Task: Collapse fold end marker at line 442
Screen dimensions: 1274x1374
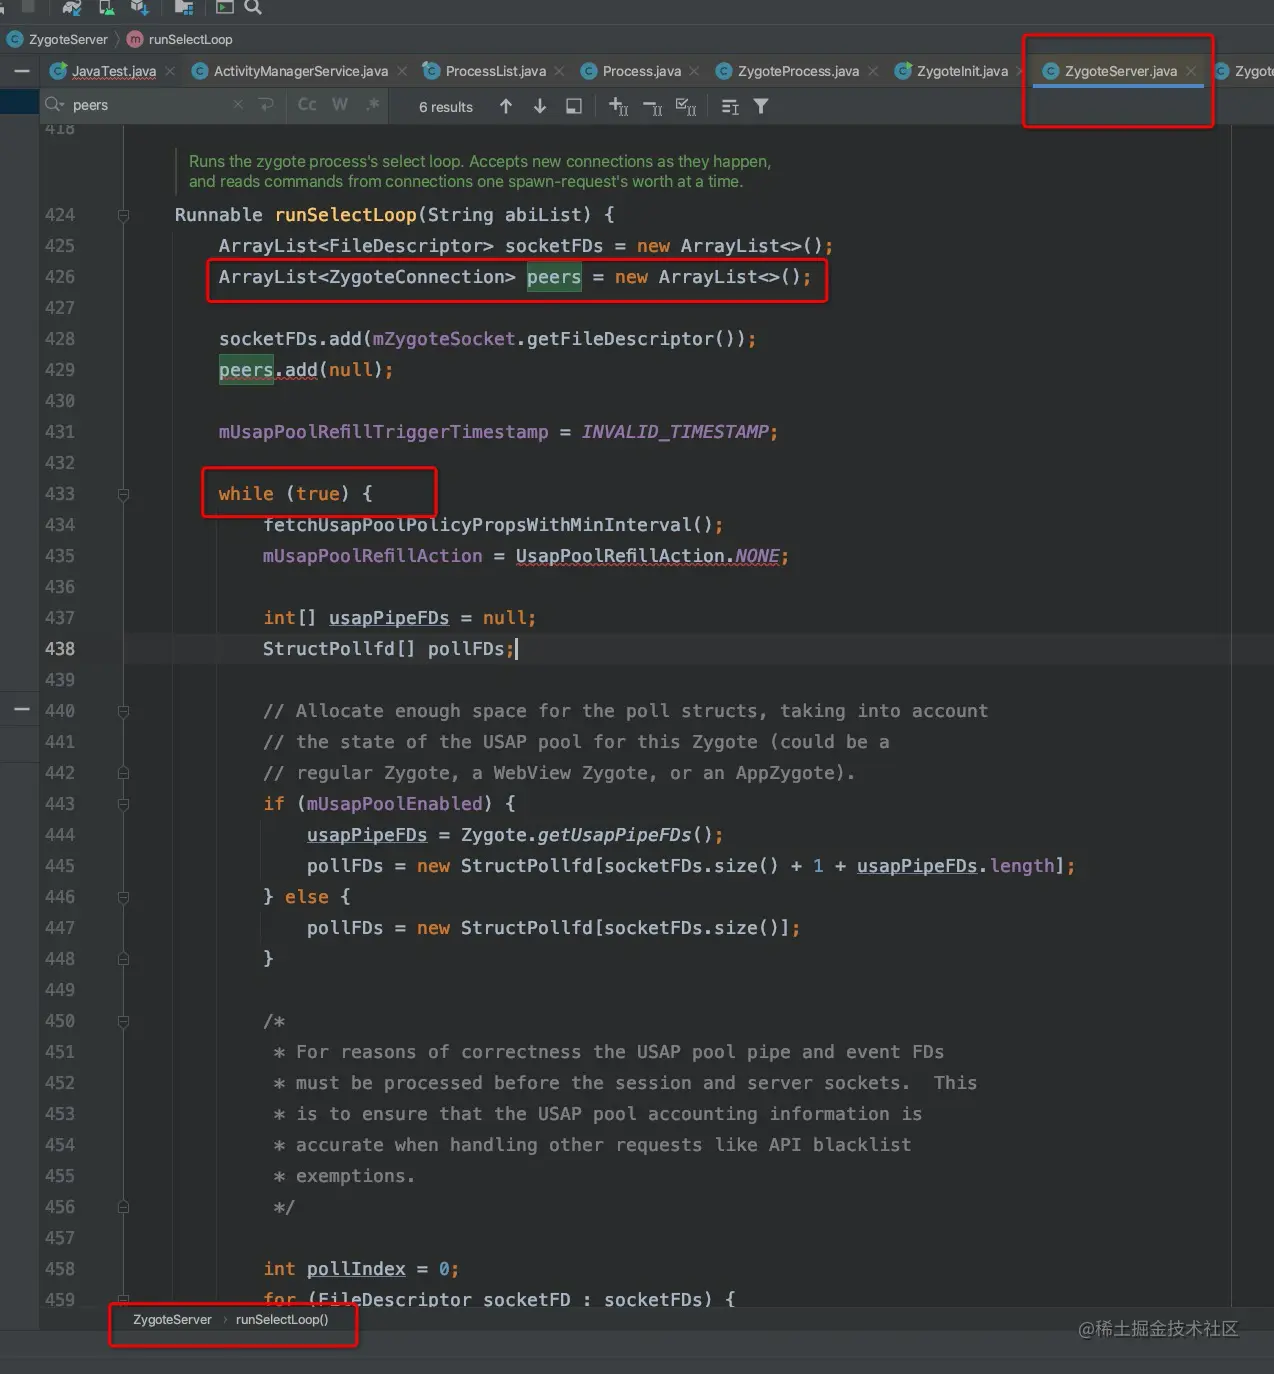Action: coord(123,773)
